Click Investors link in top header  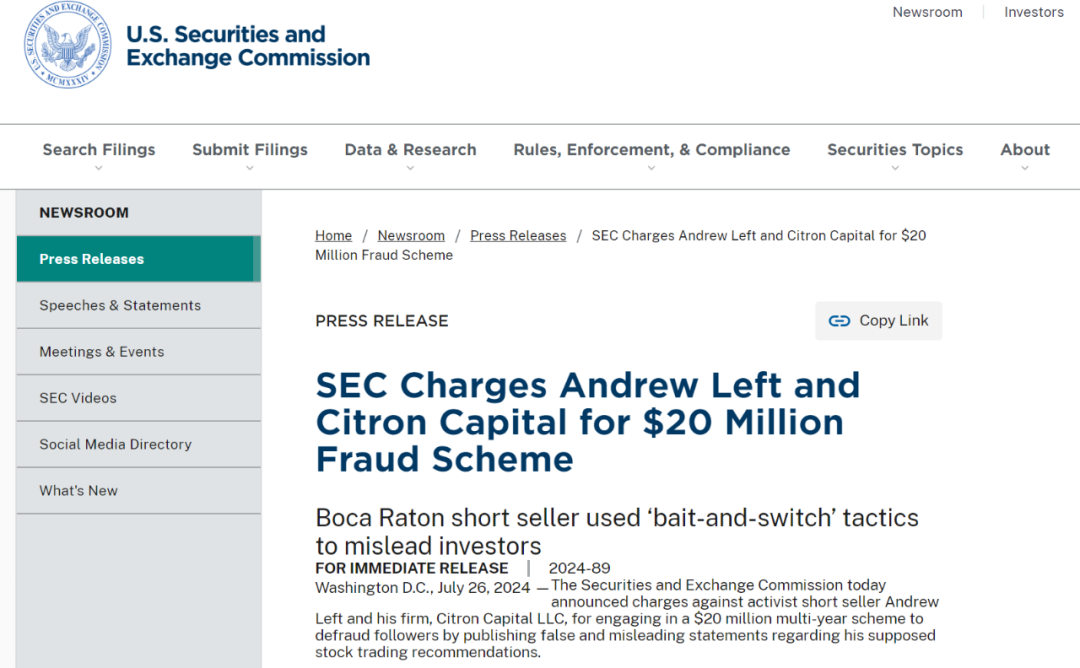[1034, 12]
